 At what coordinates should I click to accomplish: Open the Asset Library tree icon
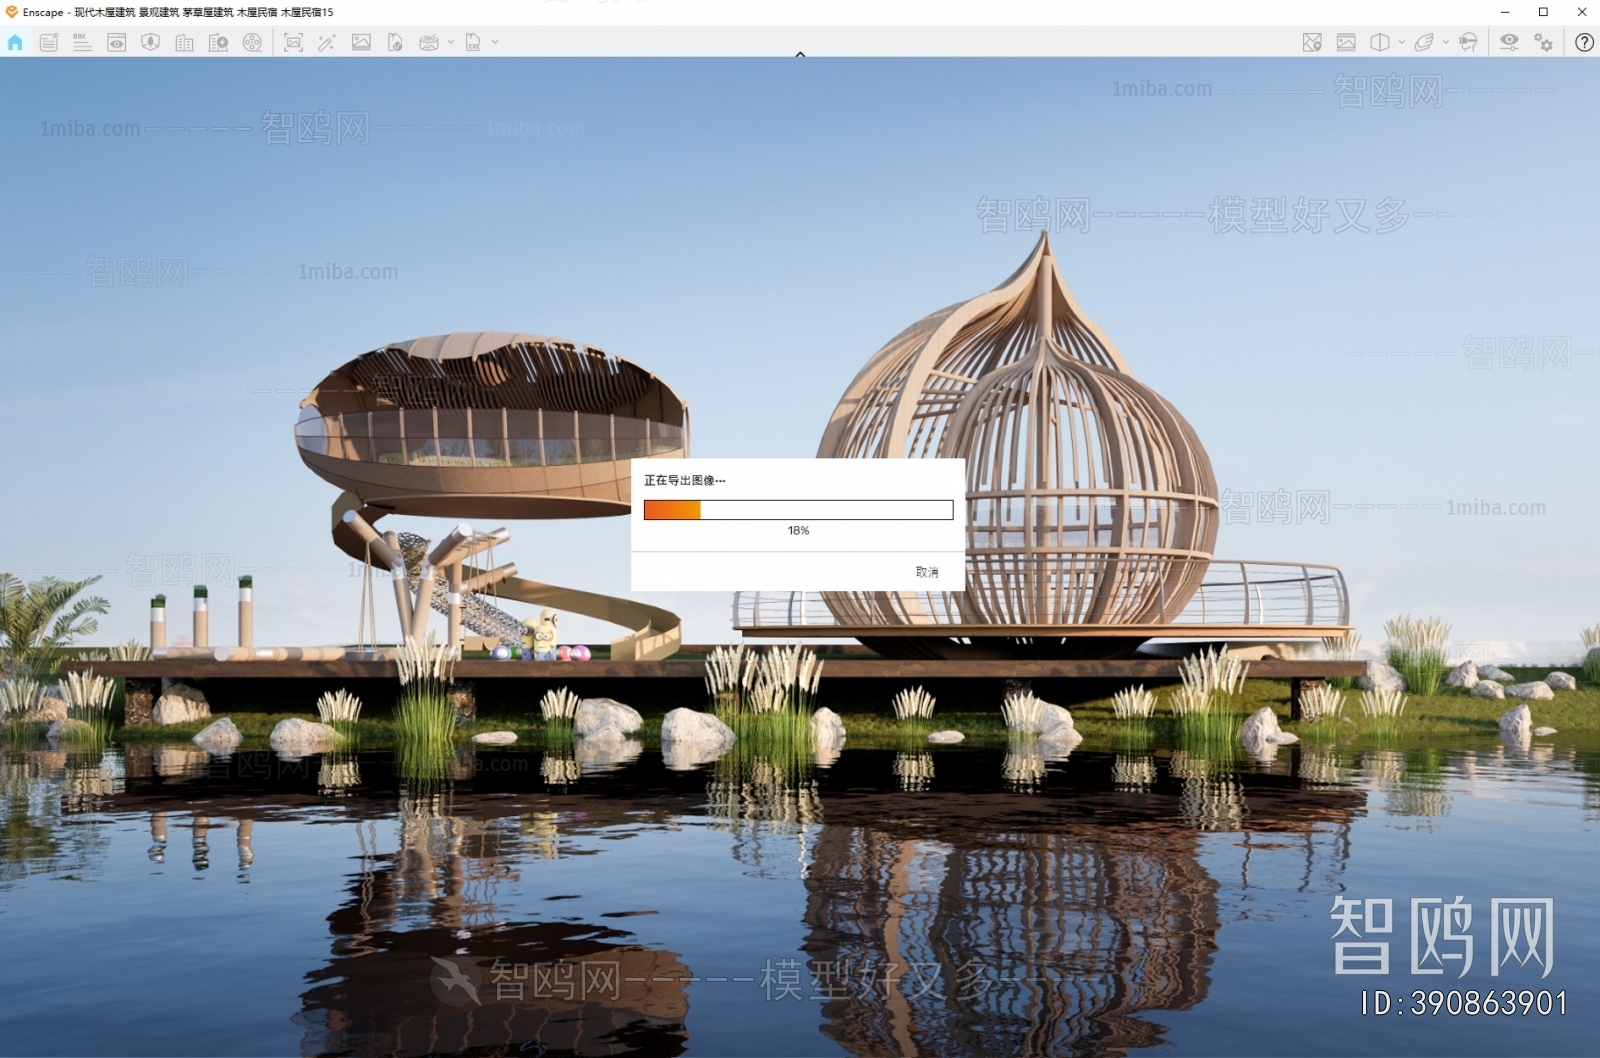click(x=151, y=42)
